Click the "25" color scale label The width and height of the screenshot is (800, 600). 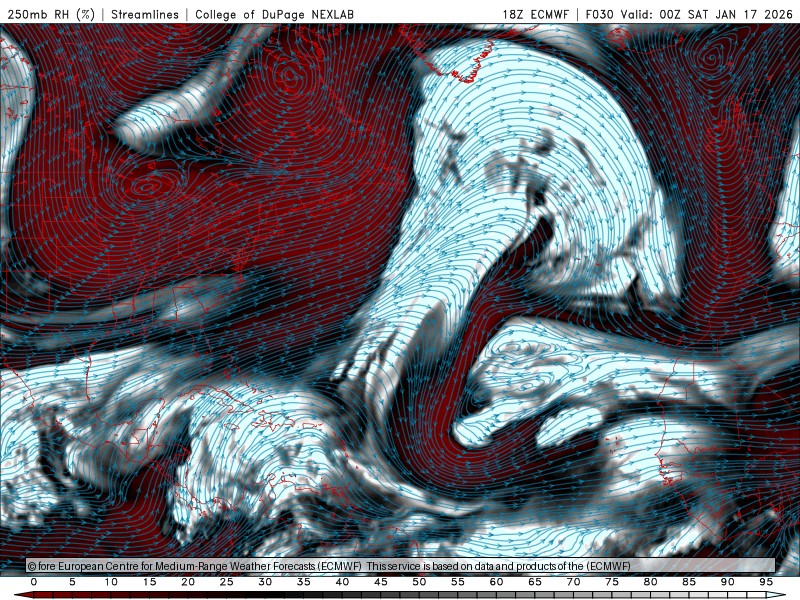pos(227,582)
